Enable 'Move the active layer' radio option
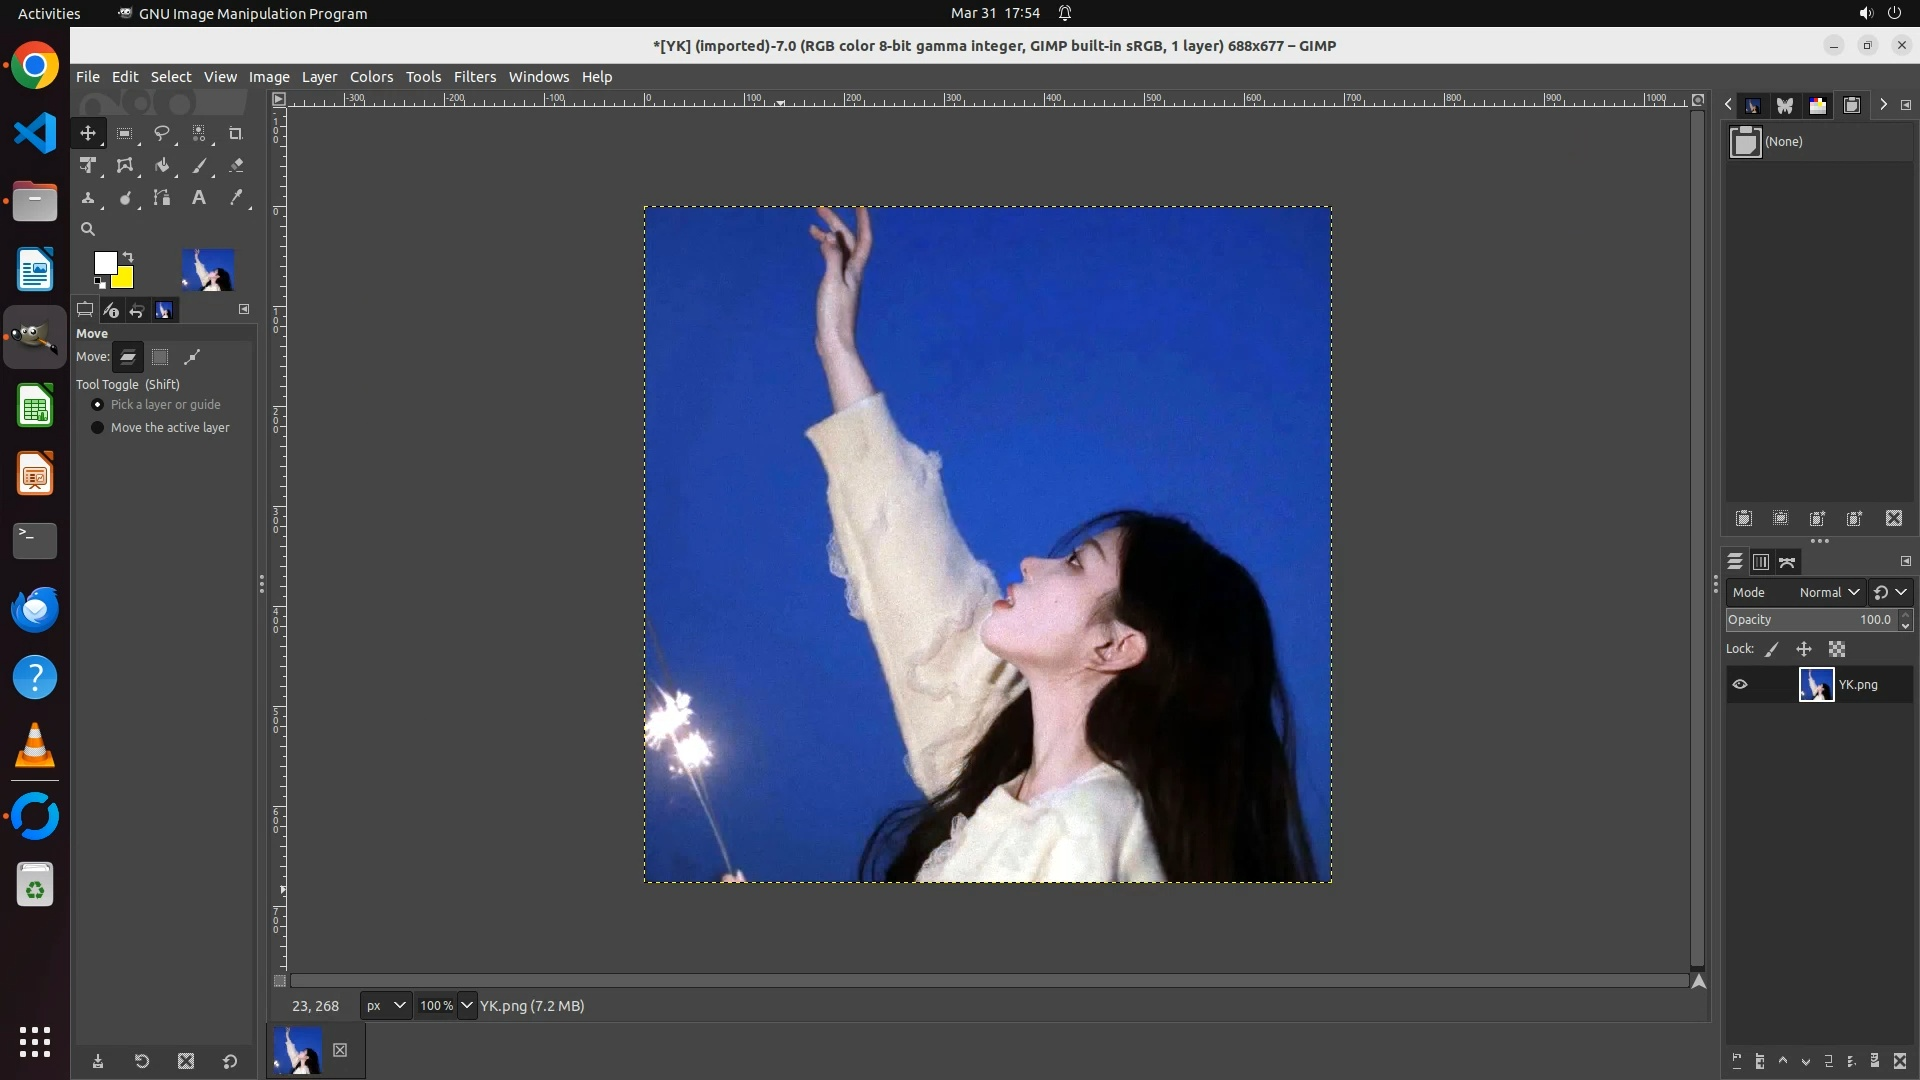This screenshot has height=1080, width=1920. [97, 428]
